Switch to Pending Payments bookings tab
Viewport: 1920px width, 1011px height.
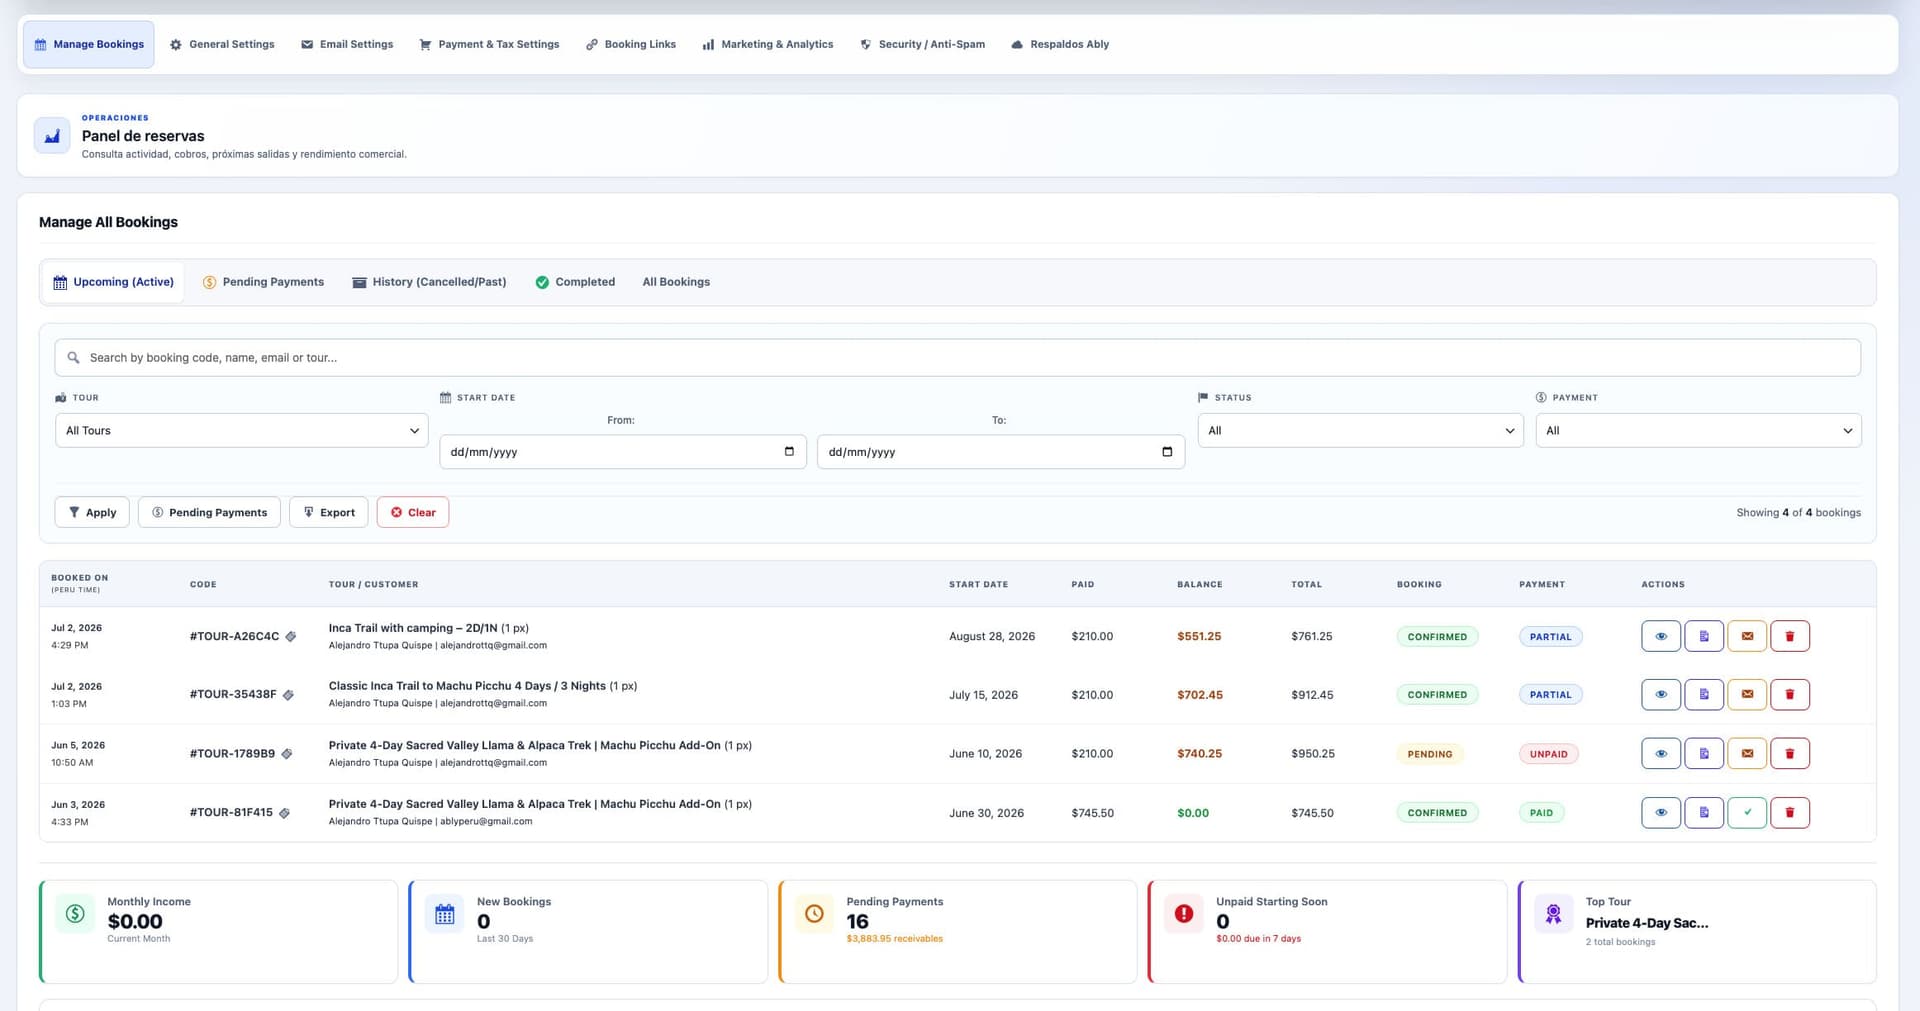point(264,282)
